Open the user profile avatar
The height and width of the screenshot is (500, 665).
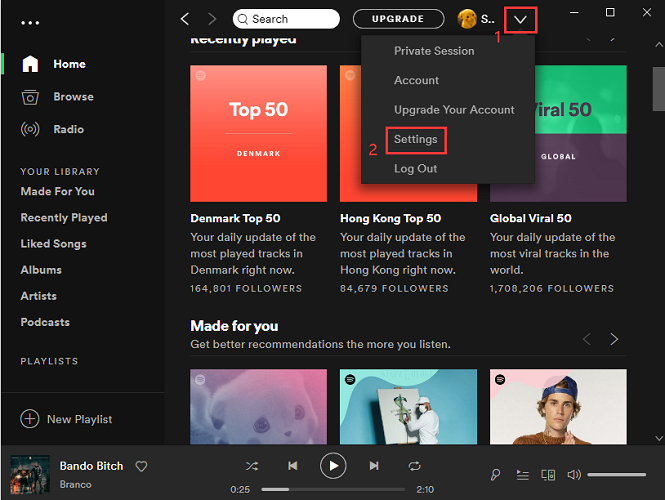coord(467,19)
